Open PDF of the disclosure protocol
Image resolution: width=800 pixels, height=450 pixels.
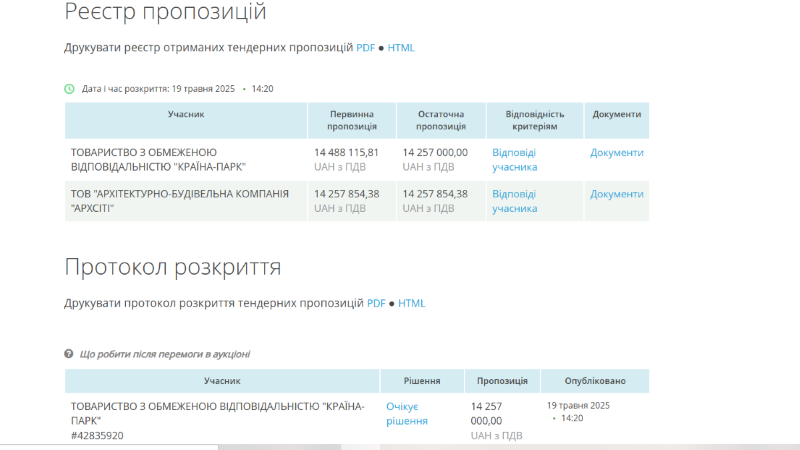(376, 303)
